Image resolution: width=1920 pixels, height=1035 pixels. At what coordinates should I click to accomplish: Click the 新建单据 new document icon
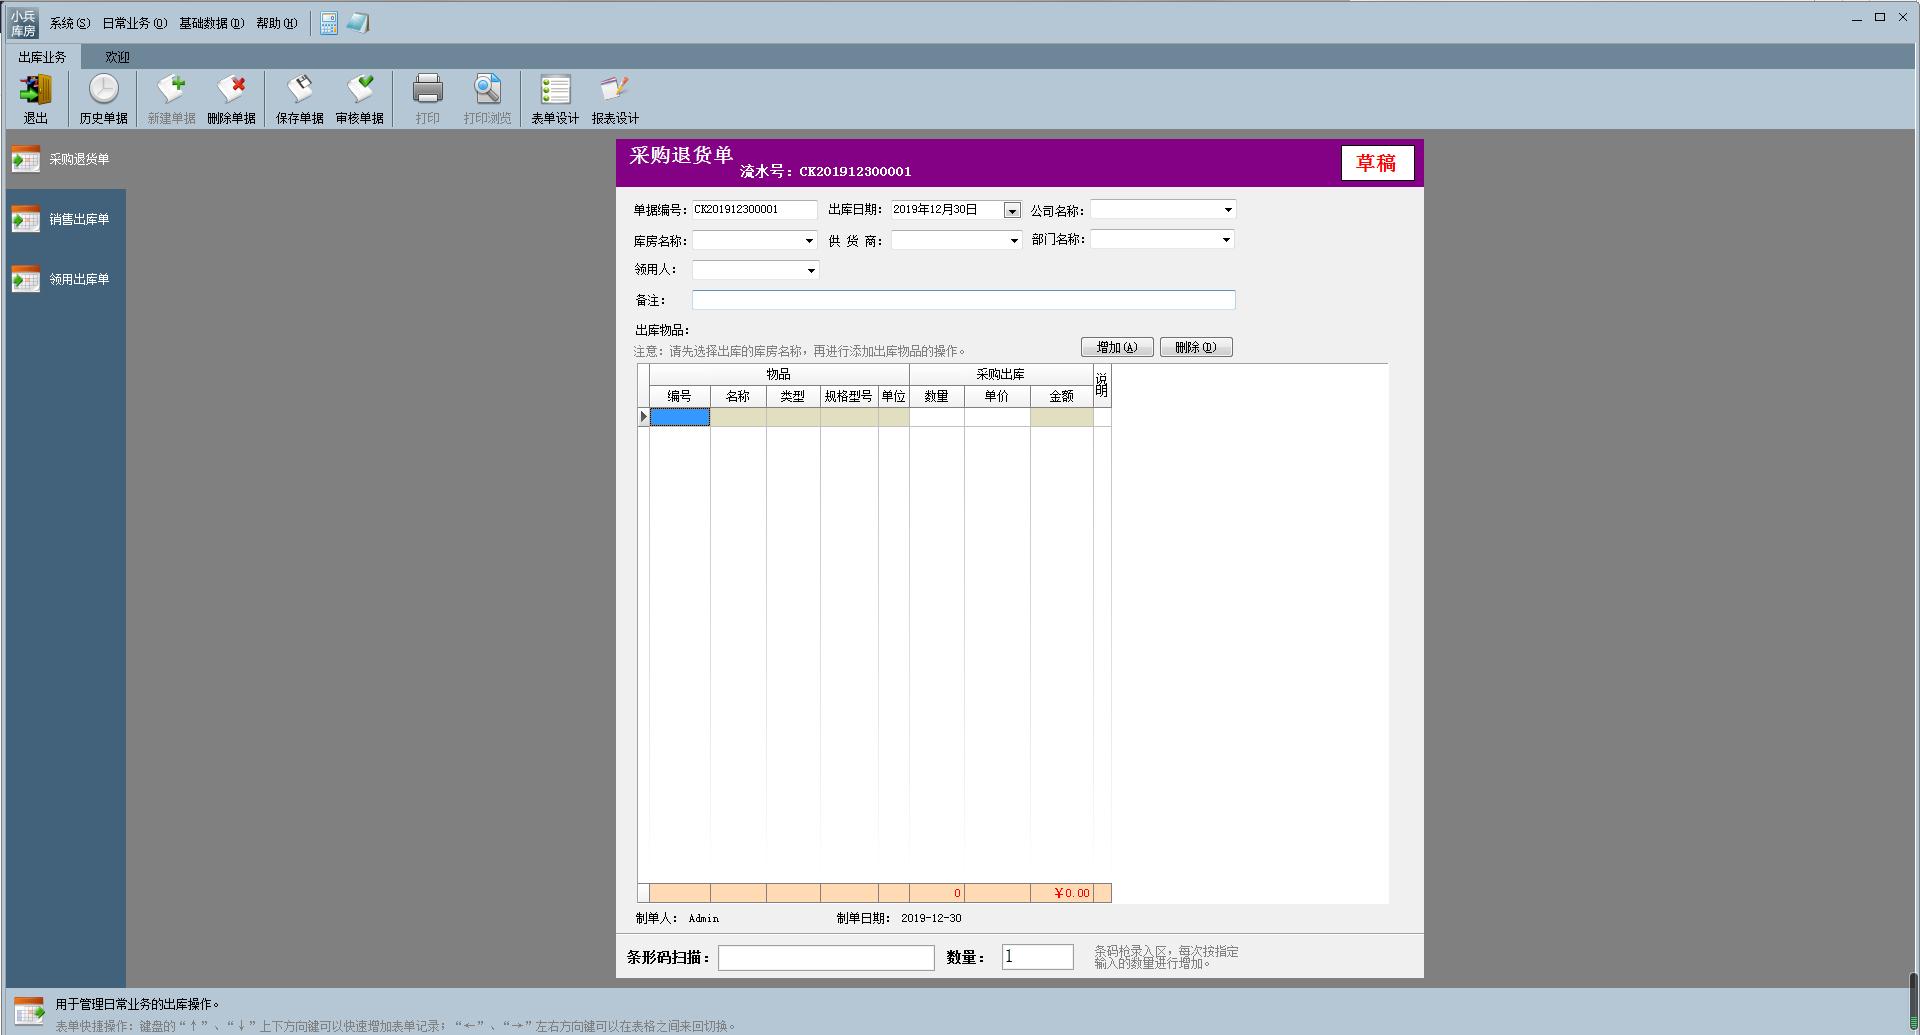click(x=171, y=99)
